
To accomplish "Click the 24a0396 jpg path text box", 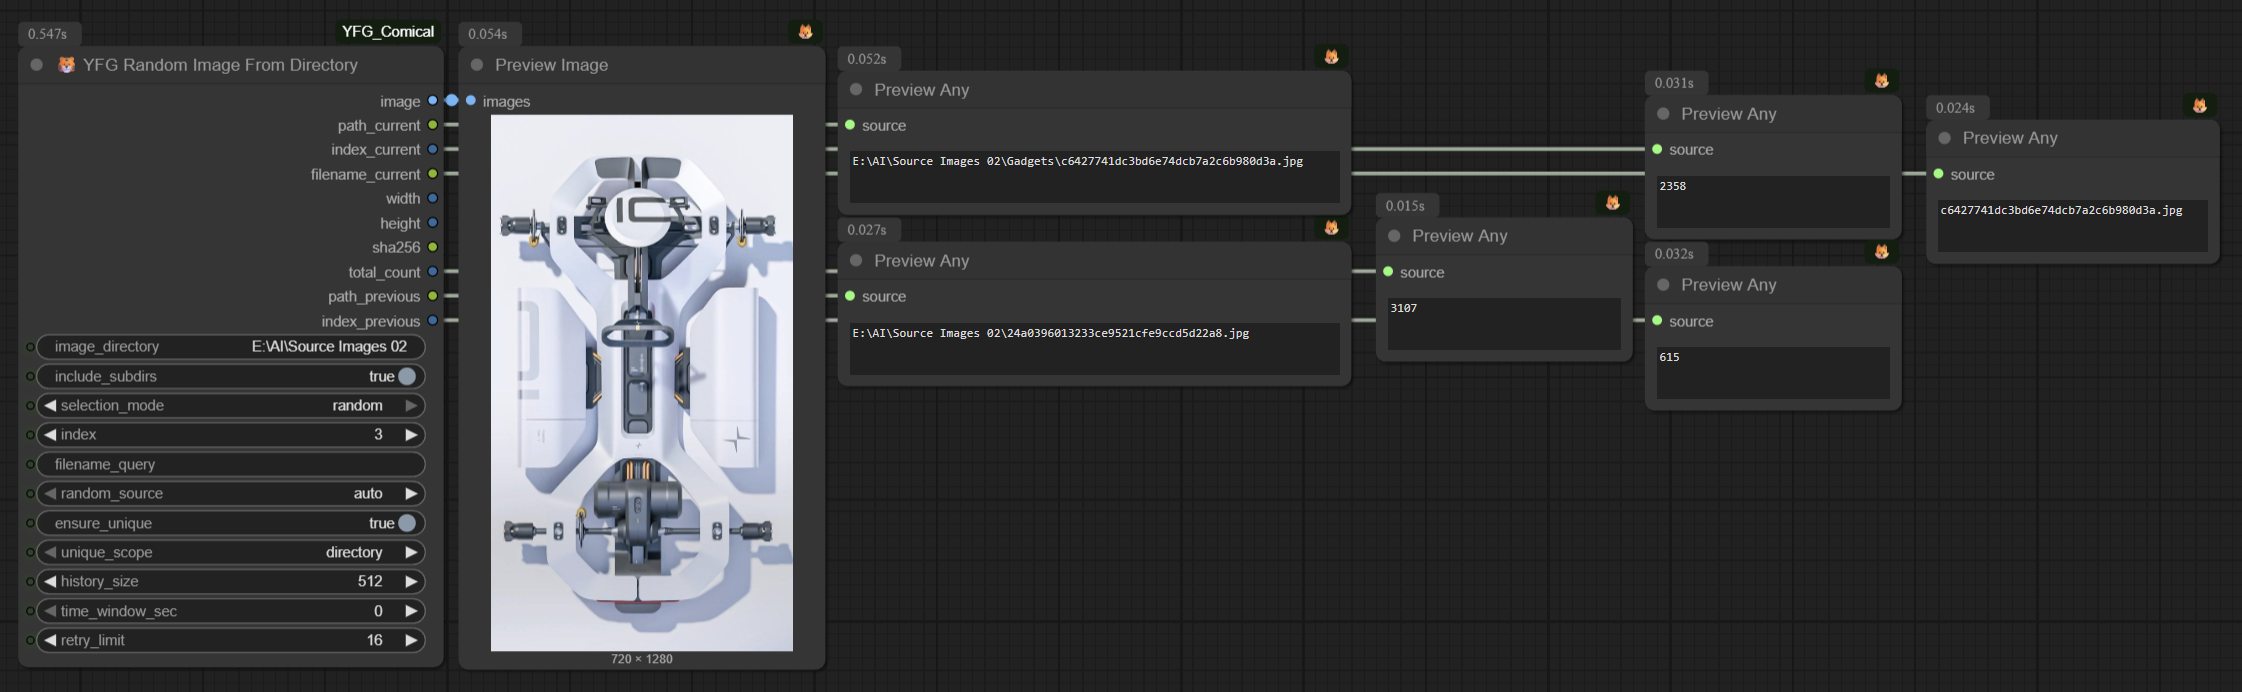I will [1094, 348].
